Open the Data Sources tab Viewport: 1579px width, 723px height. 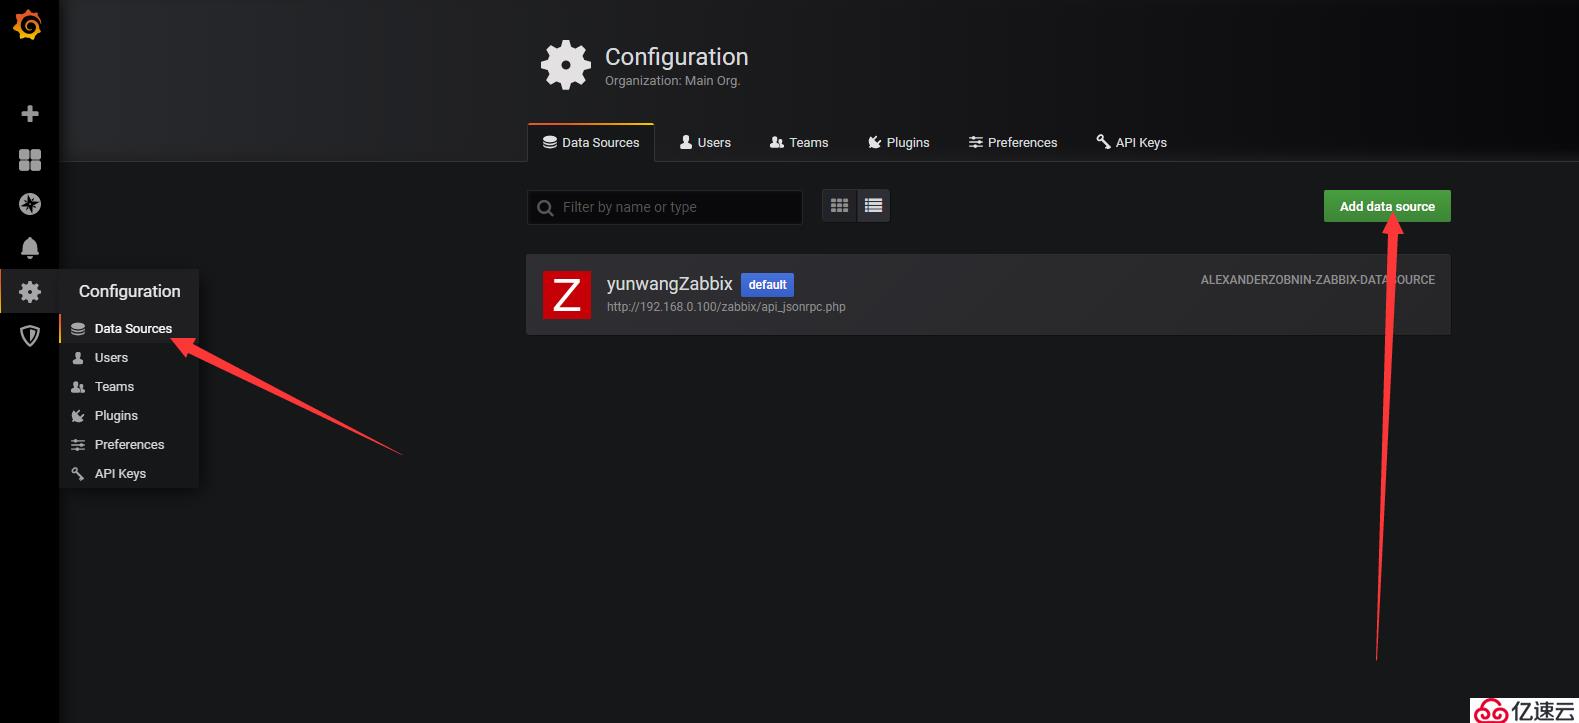(x=591, y=142)
